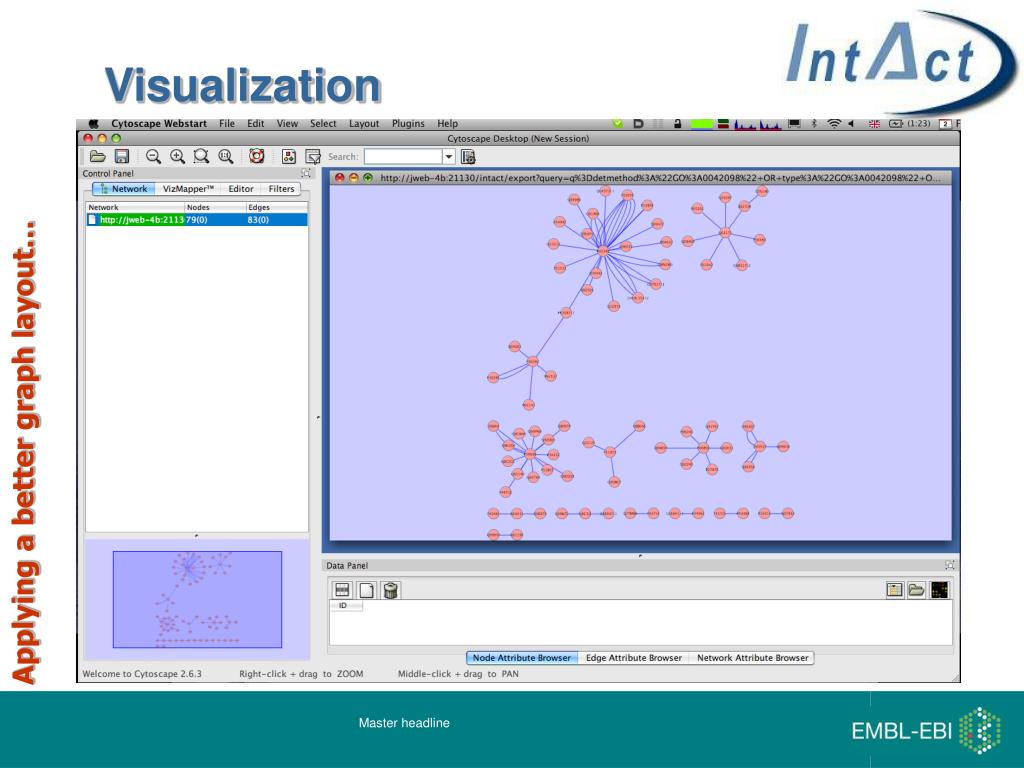Open the Help menu
This screenshot has height=768, width=1024.
coord(447,123)
